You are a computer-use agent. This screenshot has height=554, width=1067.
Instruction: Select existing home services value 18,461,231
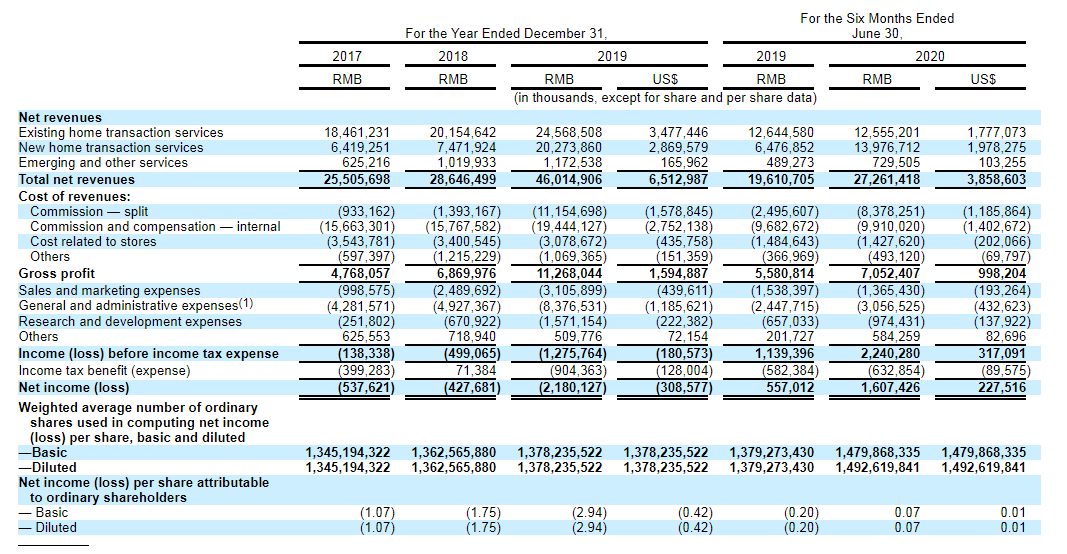[x=357, y=133]
